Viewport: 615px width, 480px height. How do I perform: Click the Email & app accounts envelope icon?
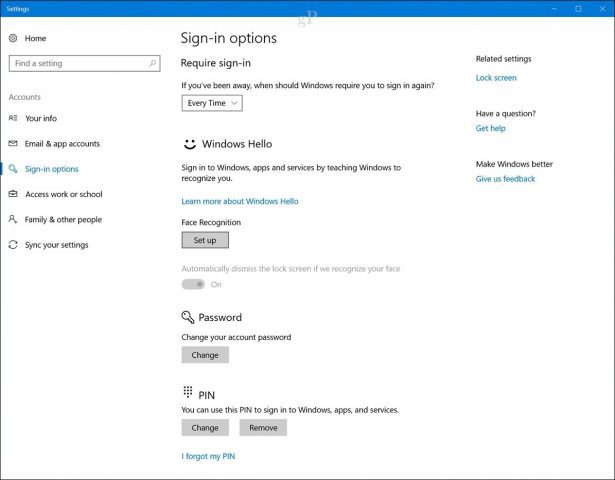13,144
